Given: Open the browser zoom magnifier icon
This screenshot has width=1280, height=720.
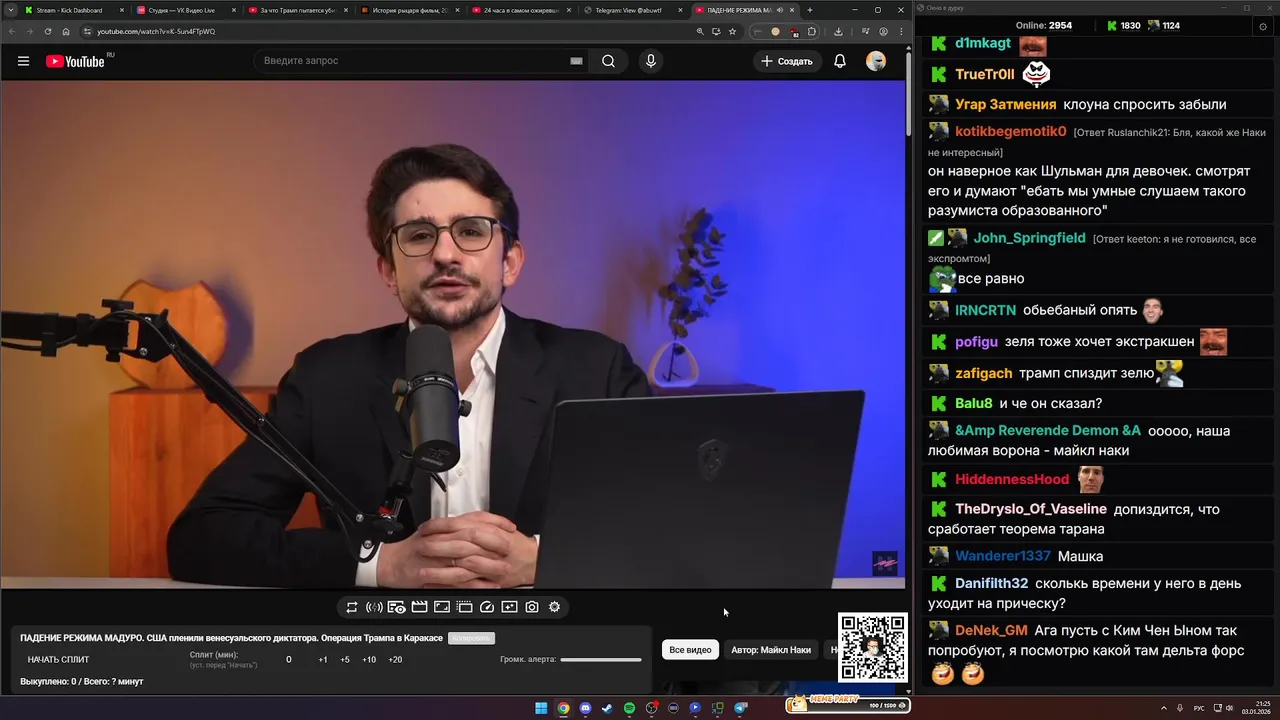Looking at the screenshot, I should 700,31.
